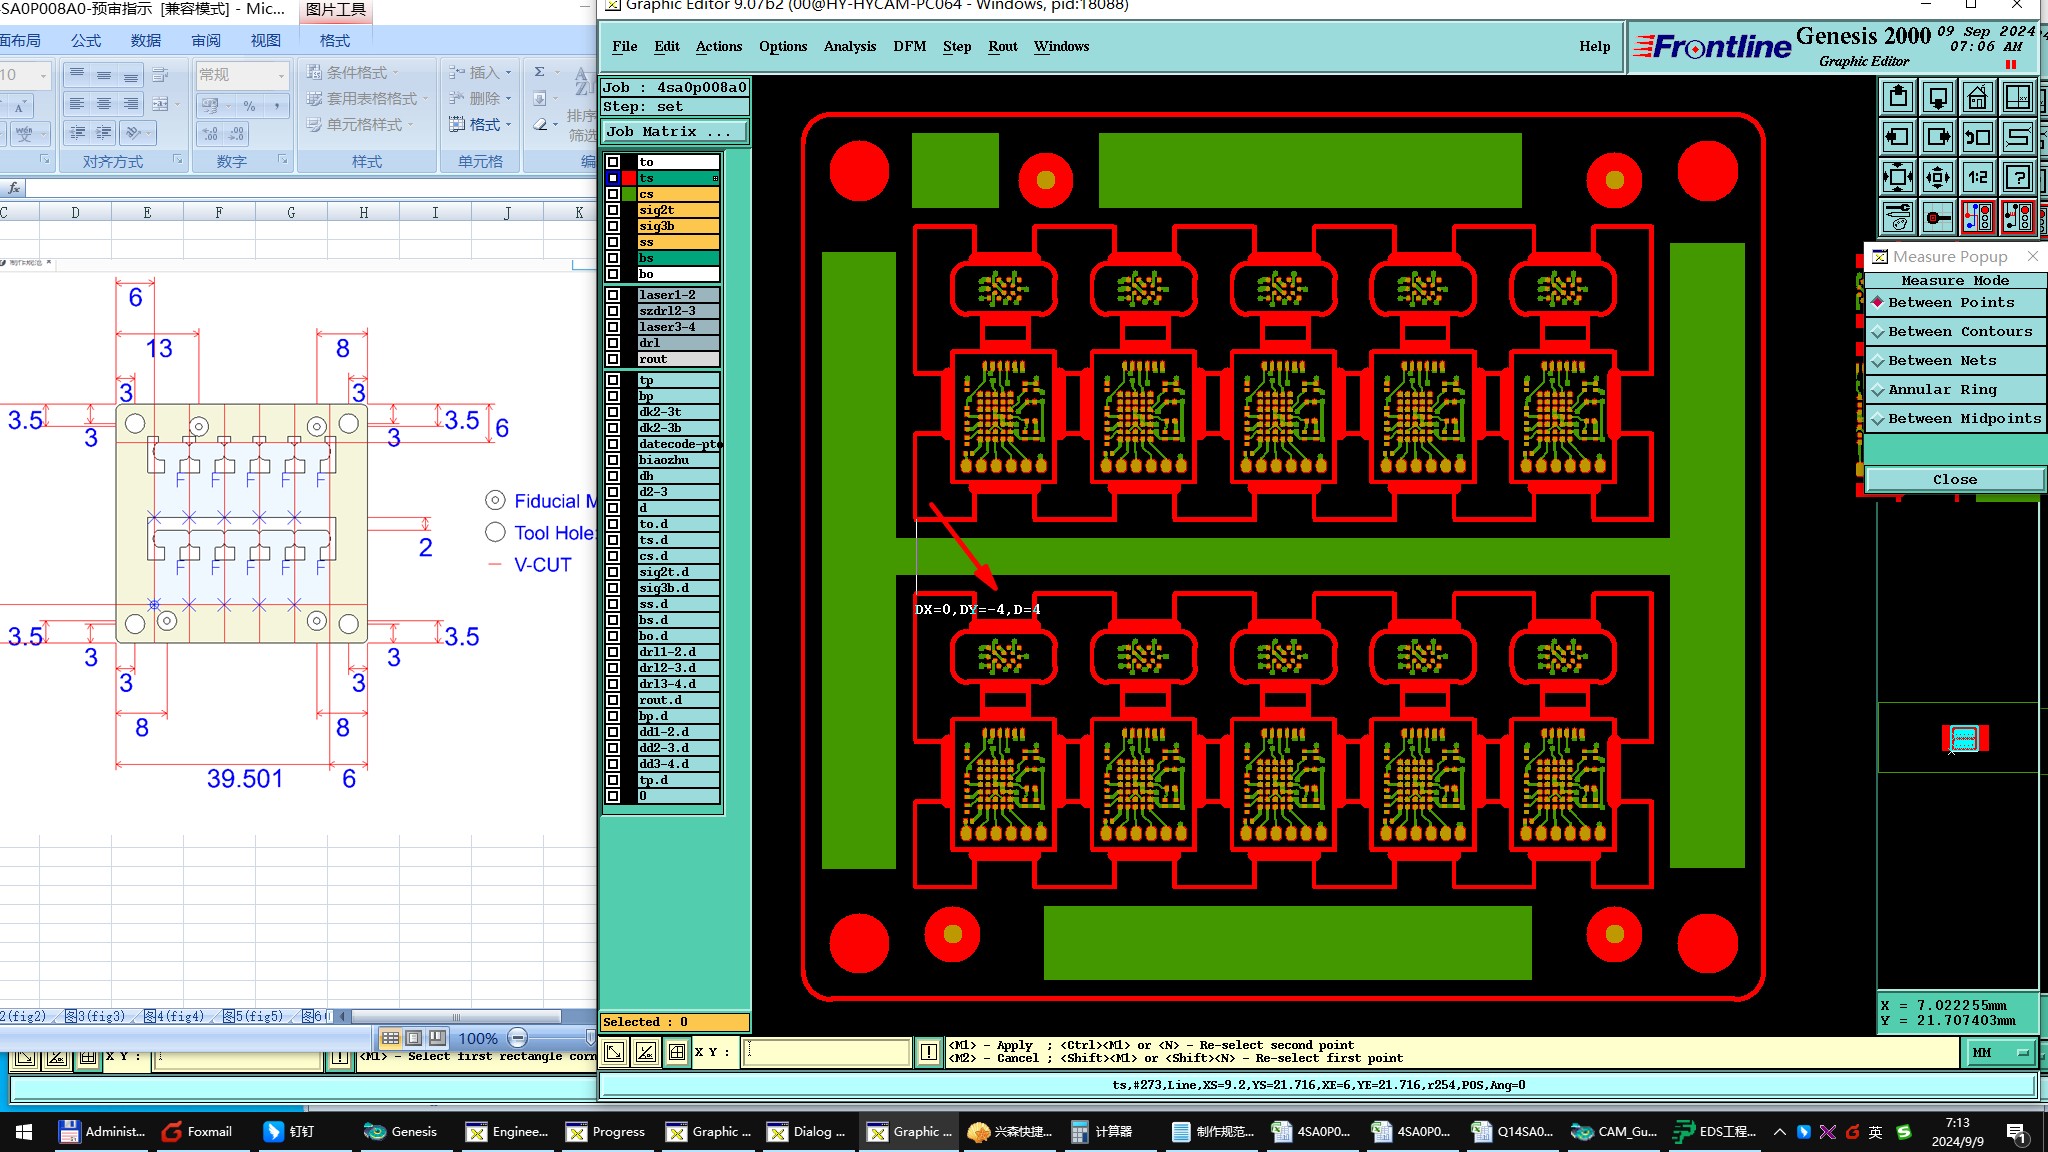Image resolution: width=2048 pixels, height=1152 pixels.
Task: Click the pan right arrow icon
Action: point(1937,138)
